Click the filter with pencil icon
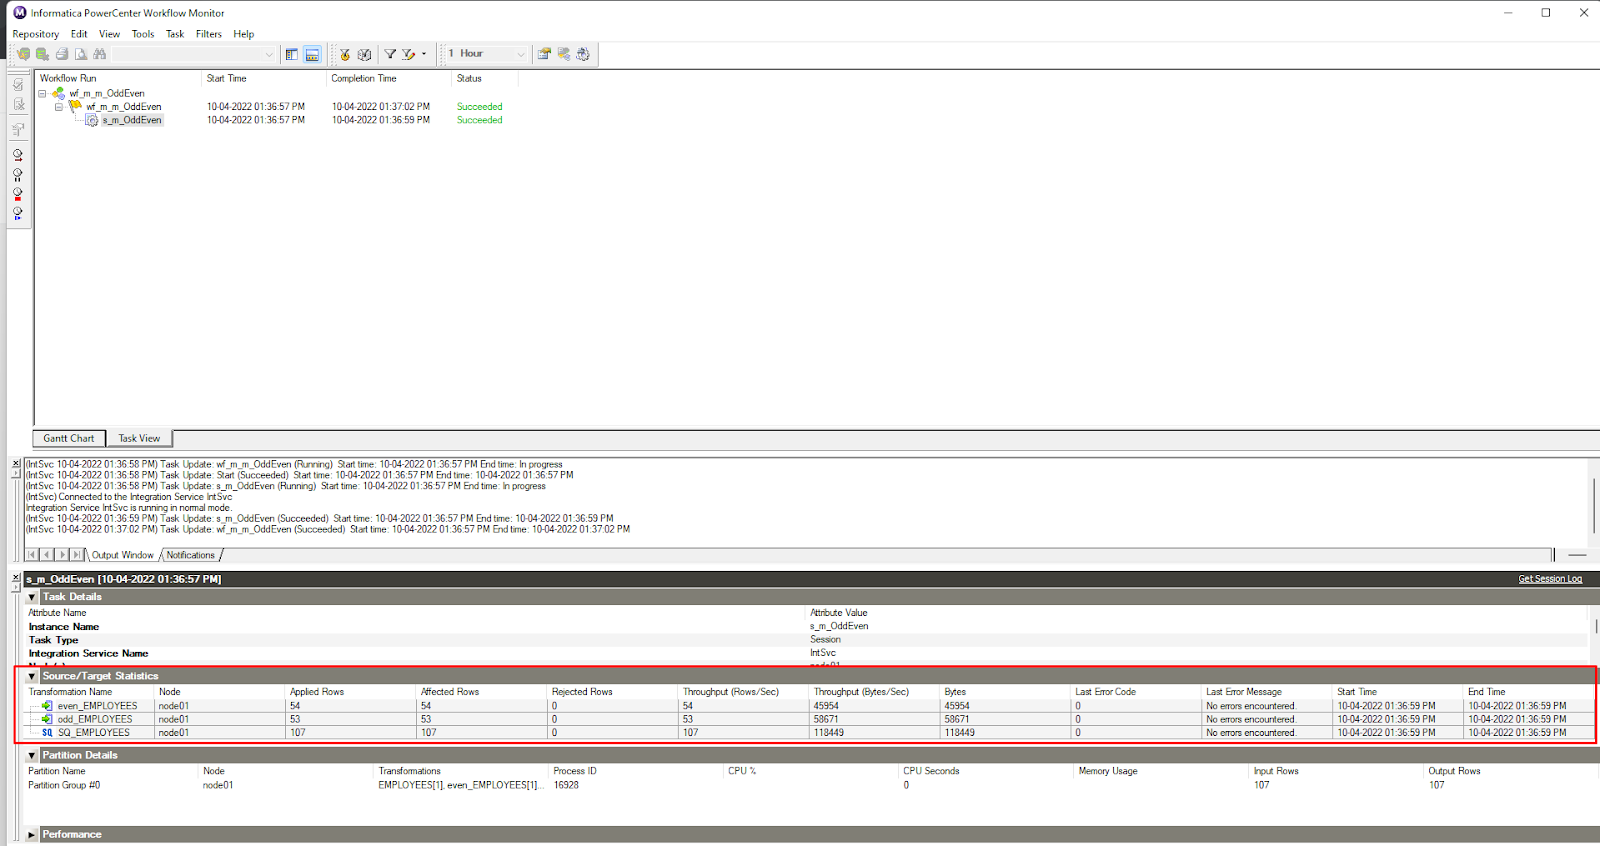Screen dimensions: 1600x846 (x=408, y=54)
